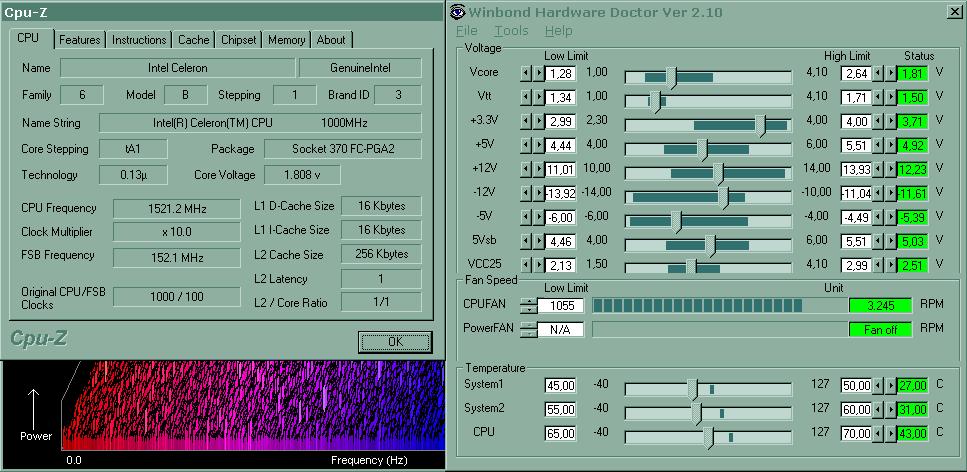967x472 pixels.
Task: Click the +3.3V voltage slider handle
Action: pyautogui.click(x=760, y=126)
